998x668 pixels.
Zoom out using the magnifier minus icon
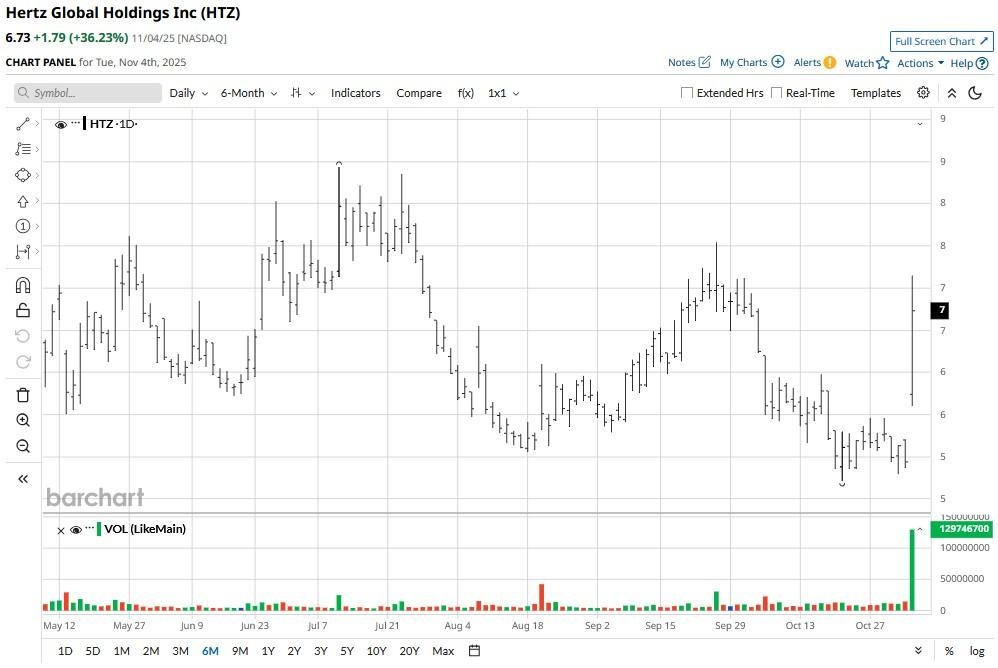[x=23, y=446]
